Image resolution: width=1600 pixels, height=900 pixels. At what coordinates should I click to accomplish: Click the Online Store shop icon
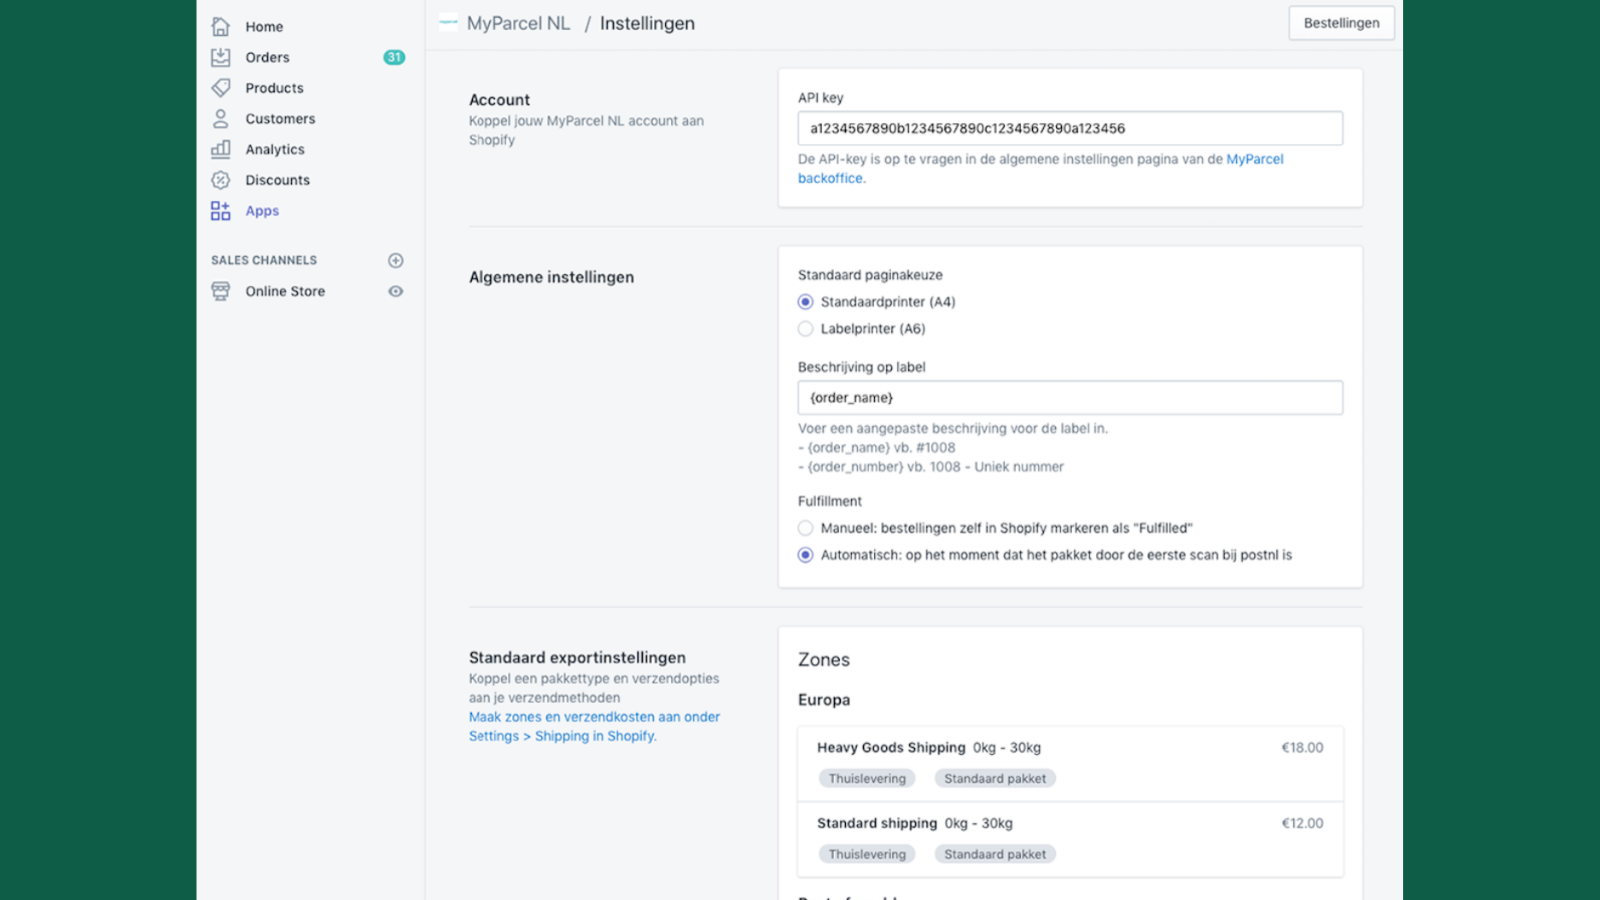(221, 291)
